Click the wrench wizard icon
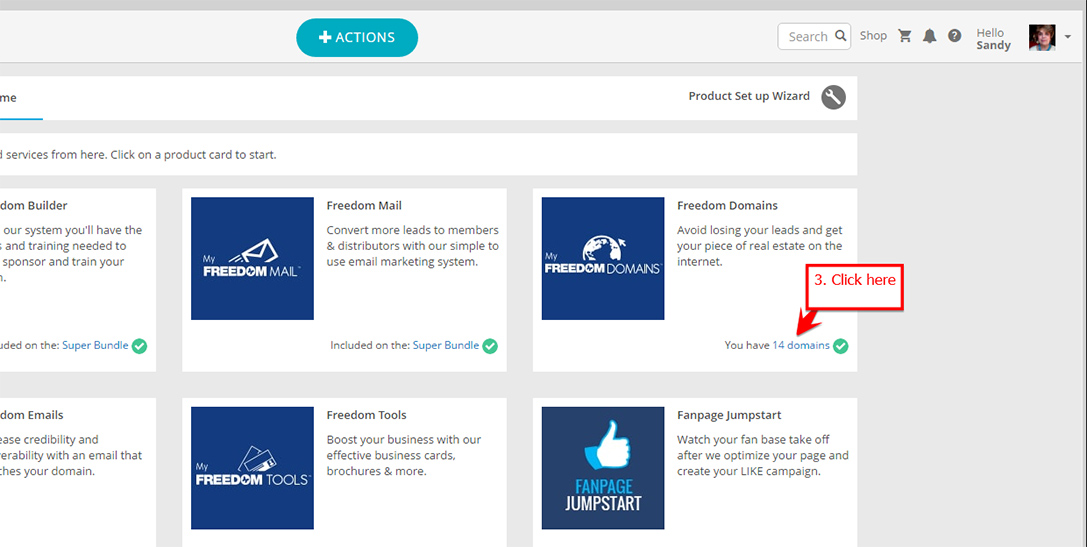Image resolution: width=1087 pixels, height=547 pixels. (833, 98)
